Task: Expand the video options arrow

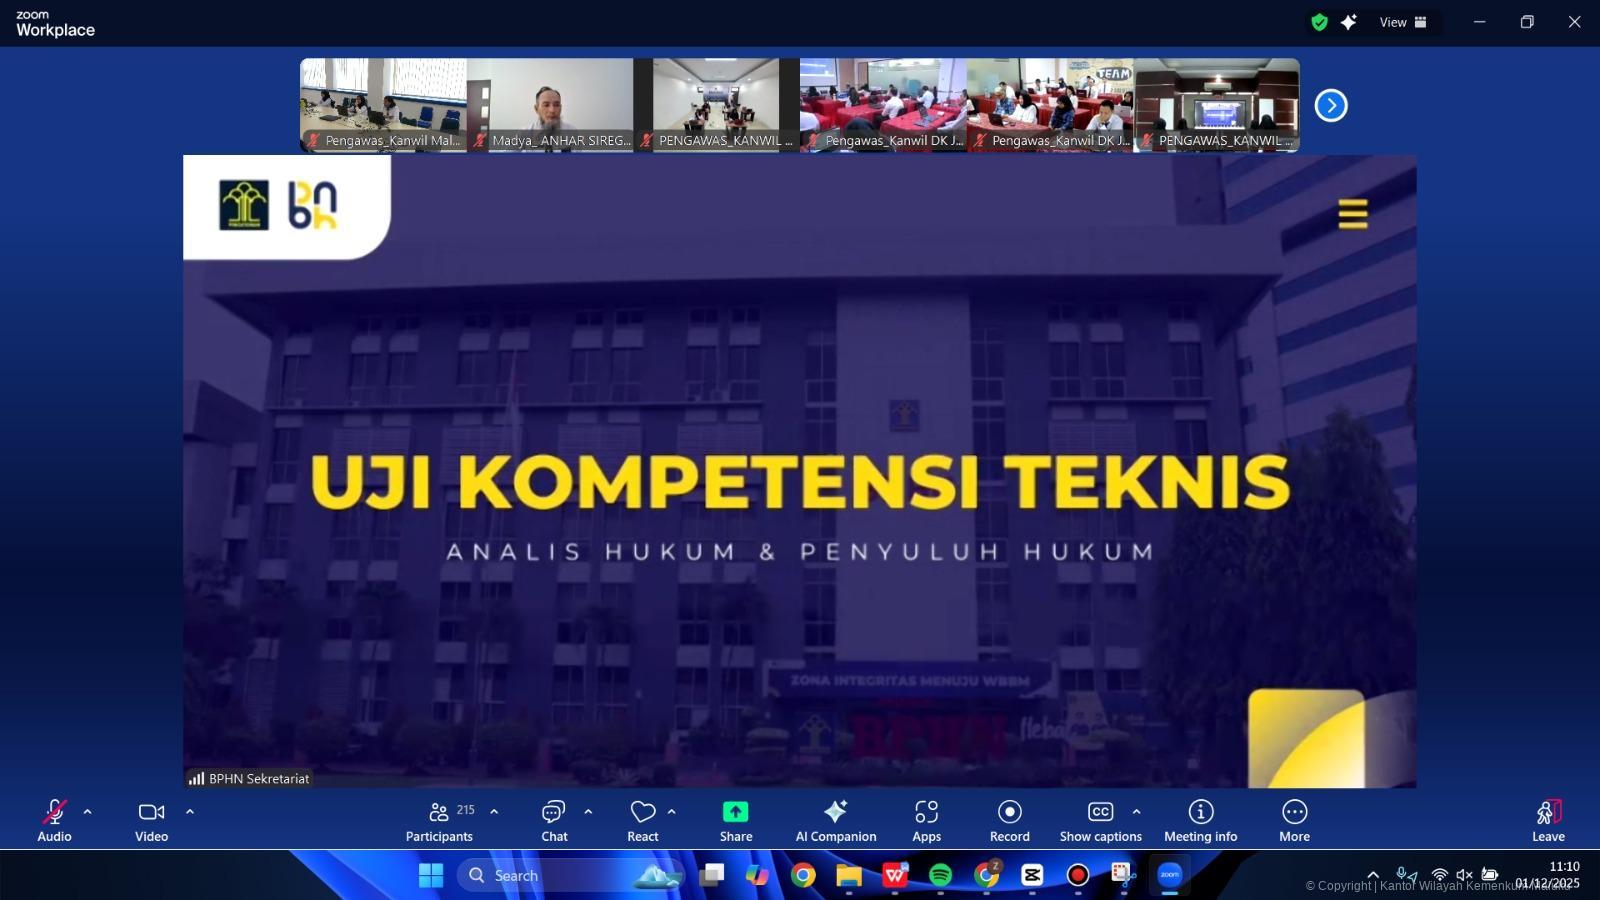Action: [190, 812]
